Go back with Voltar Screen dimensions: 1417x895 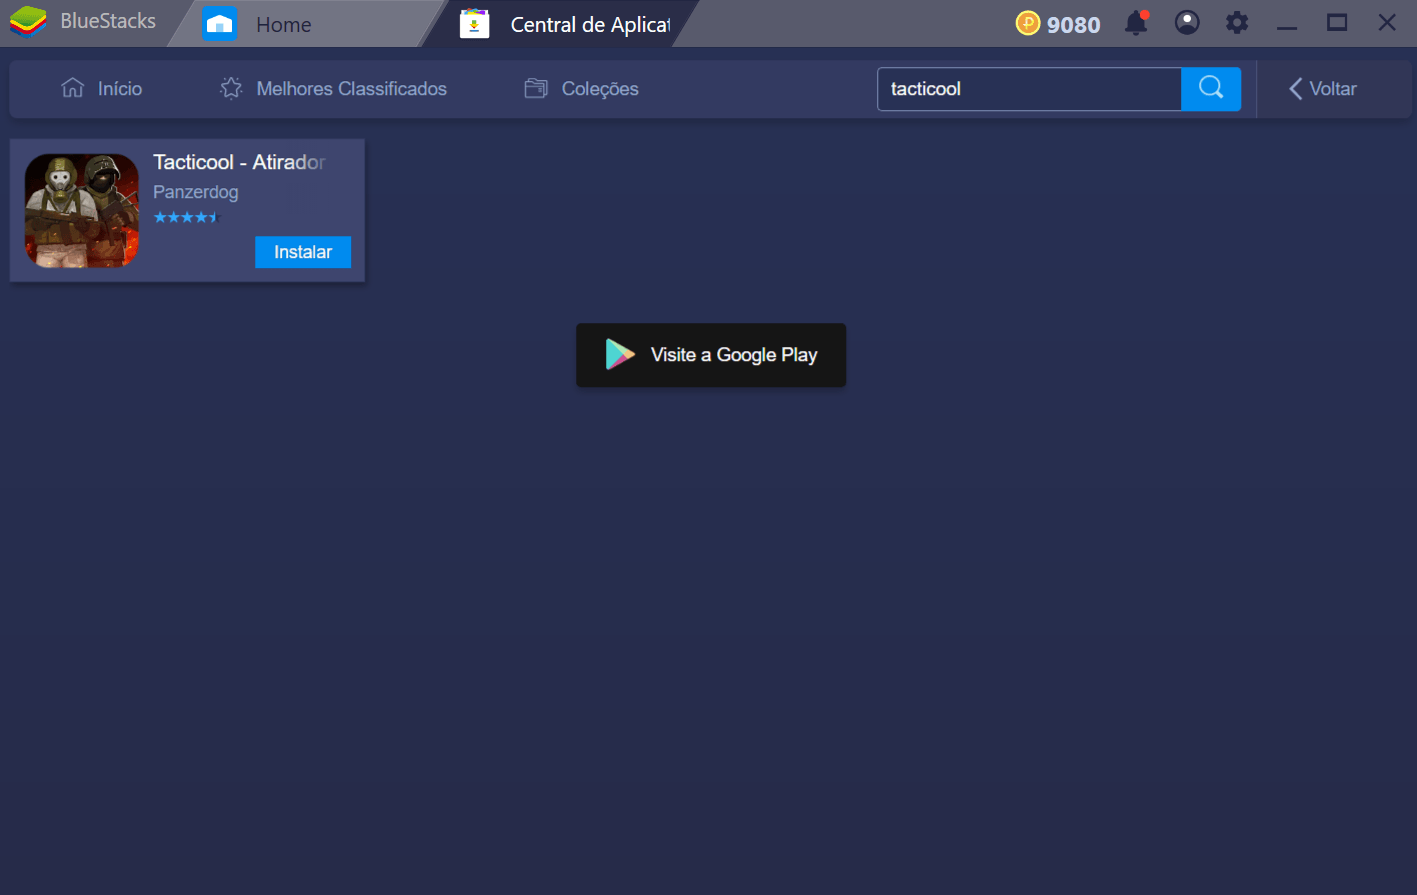(x=1323, y=89)
